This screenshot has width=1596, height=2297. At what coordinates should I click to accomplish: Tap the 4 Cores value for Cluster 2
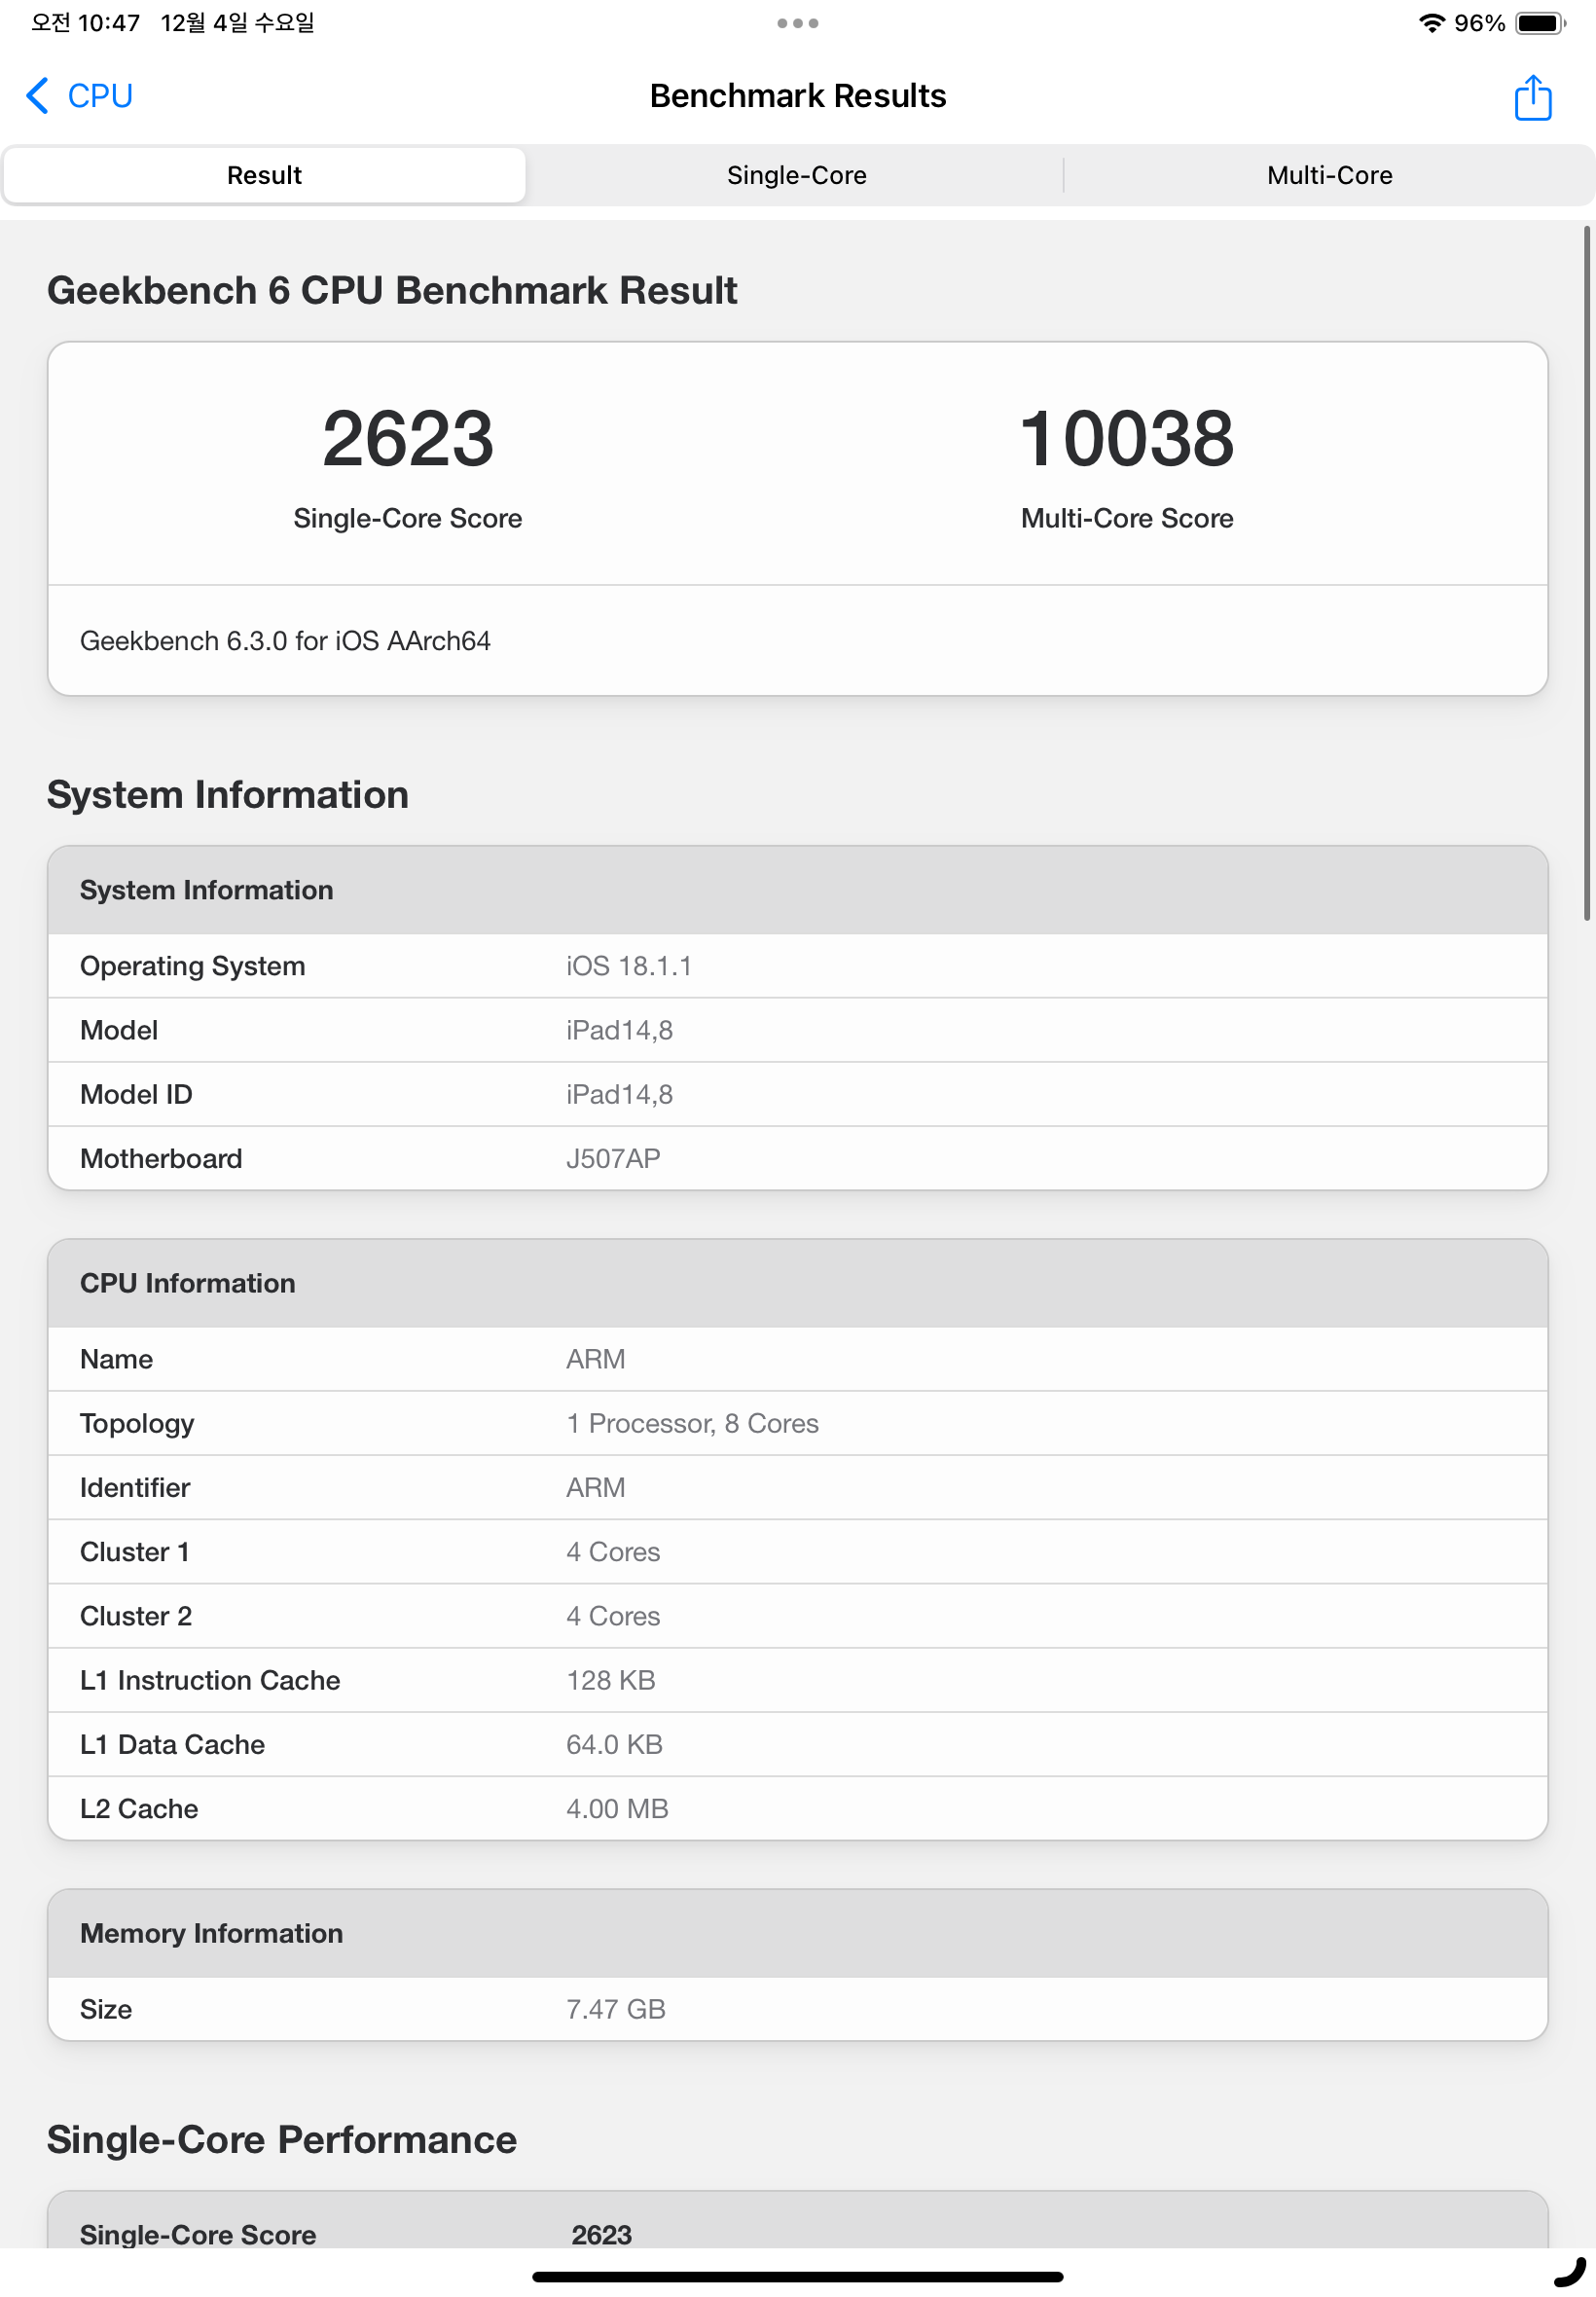point(613,1616)
